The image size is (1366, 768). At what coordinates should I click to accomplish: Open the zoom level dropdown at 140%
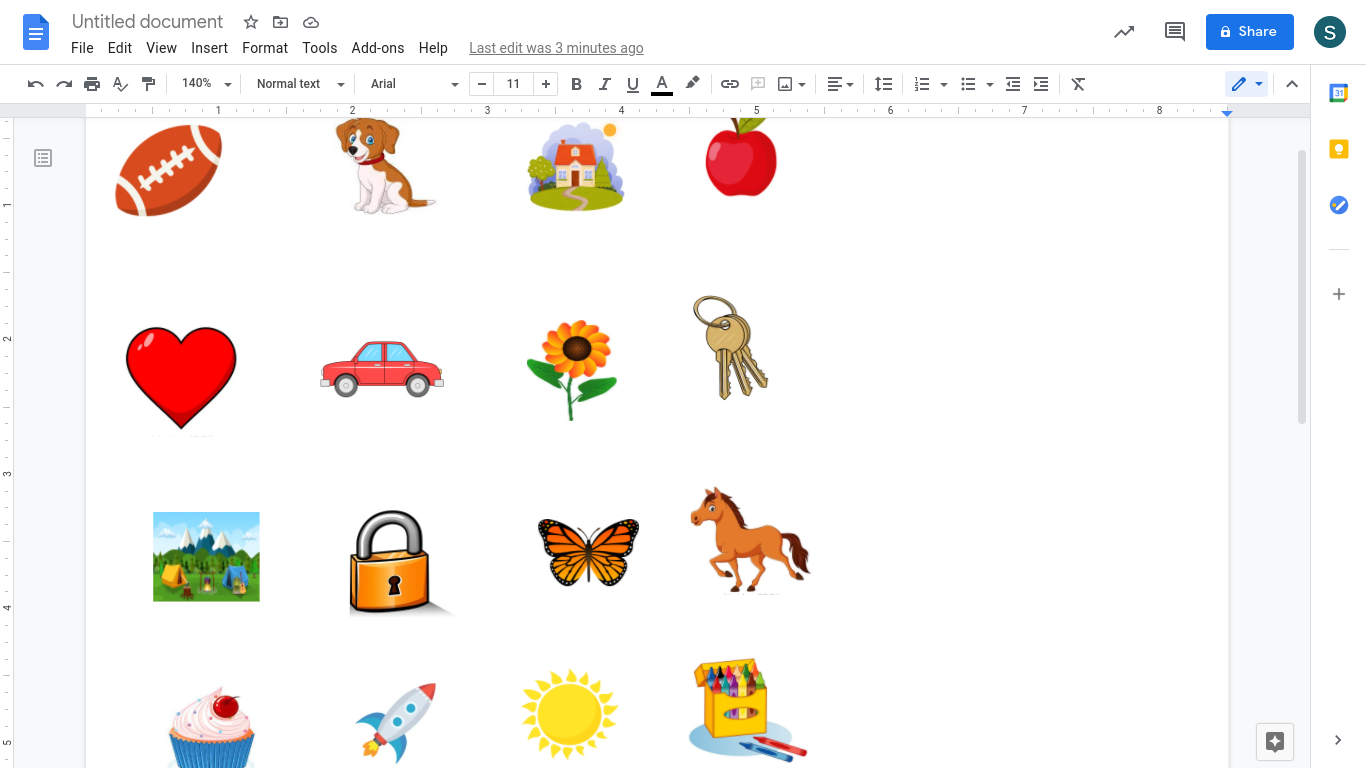coord(206,84)
